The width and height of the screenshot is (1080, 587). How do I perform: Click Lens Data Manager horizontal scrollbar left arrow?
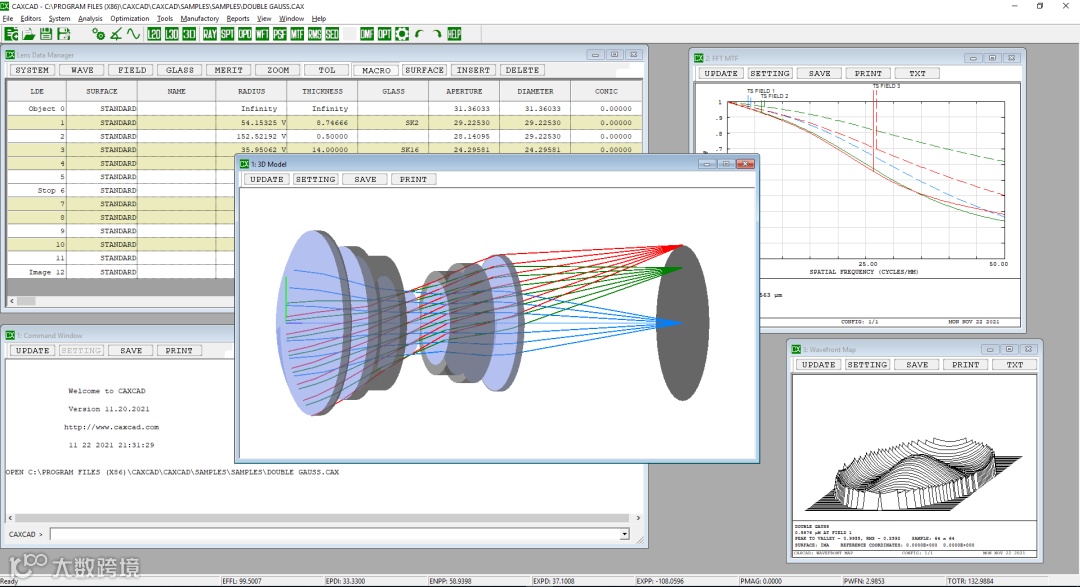tap(12, 301)
